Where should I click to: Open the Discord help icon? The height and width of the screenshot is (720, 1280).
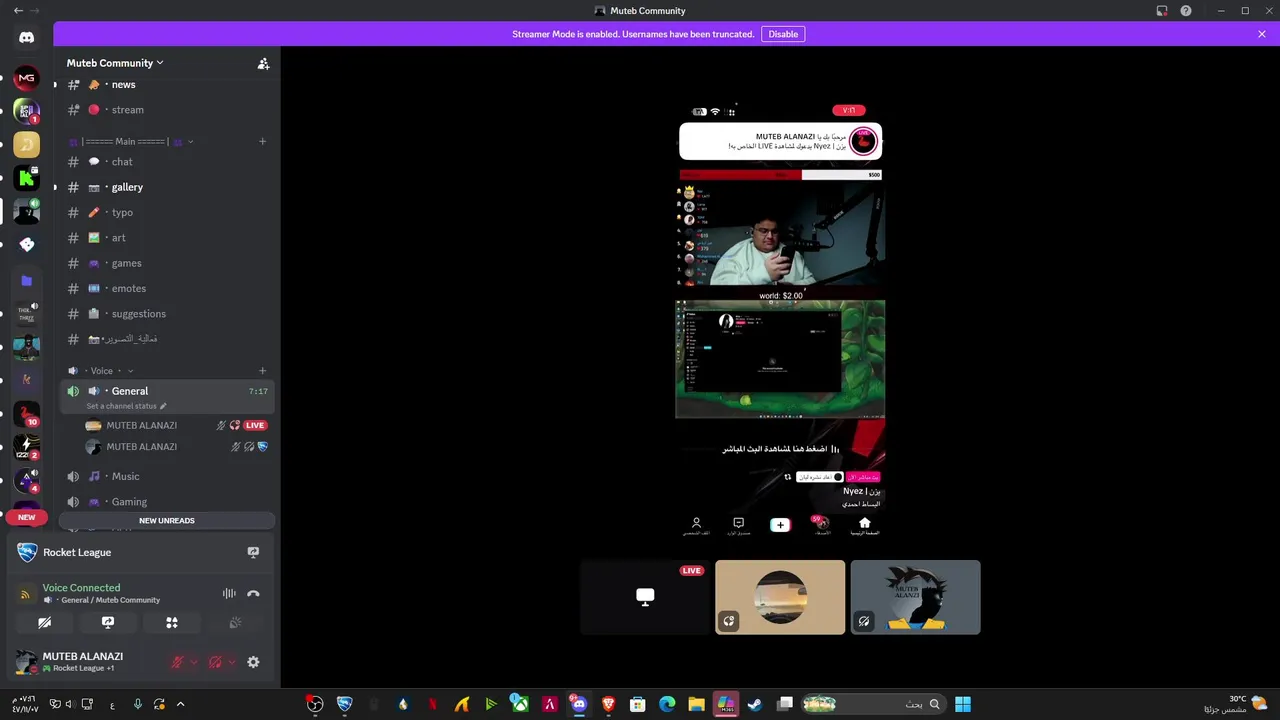[x=1186, y=11]
